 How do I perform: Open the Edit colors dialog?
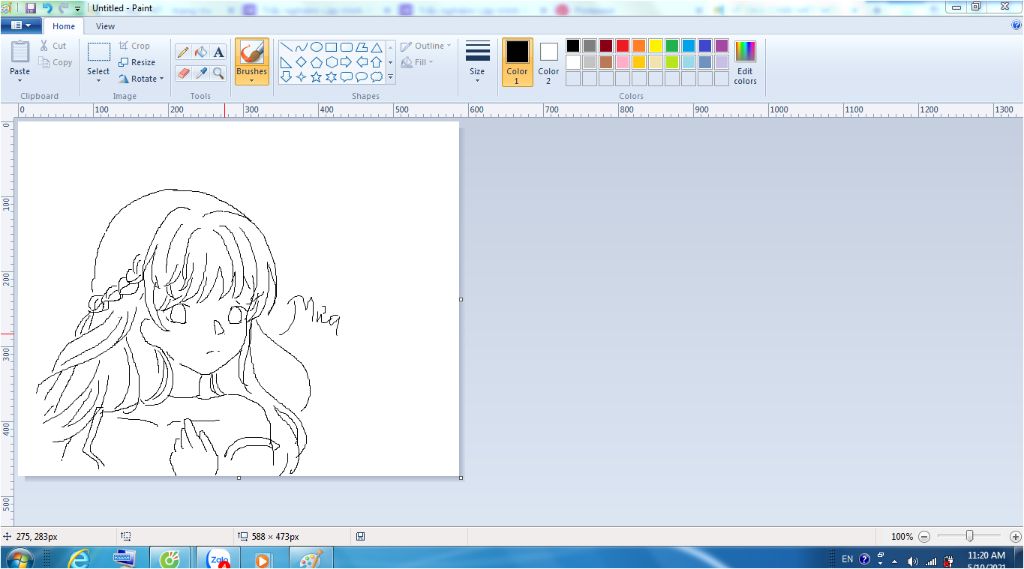745,63
